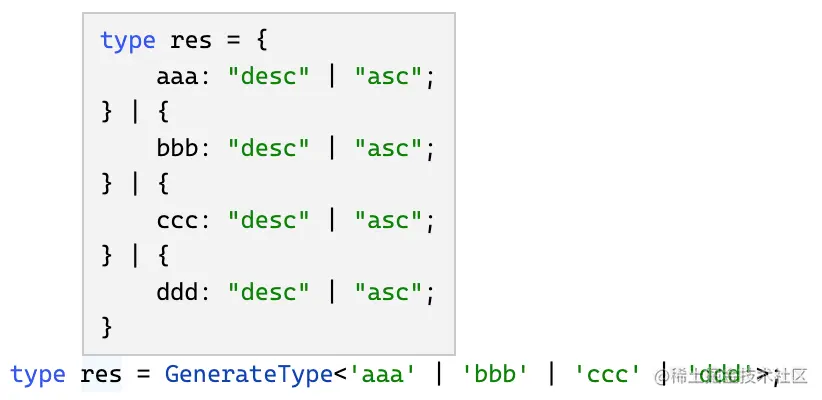822x400 pixels.
Task: Click the res name inside the hover tooltip
Action: click(191, 41)
